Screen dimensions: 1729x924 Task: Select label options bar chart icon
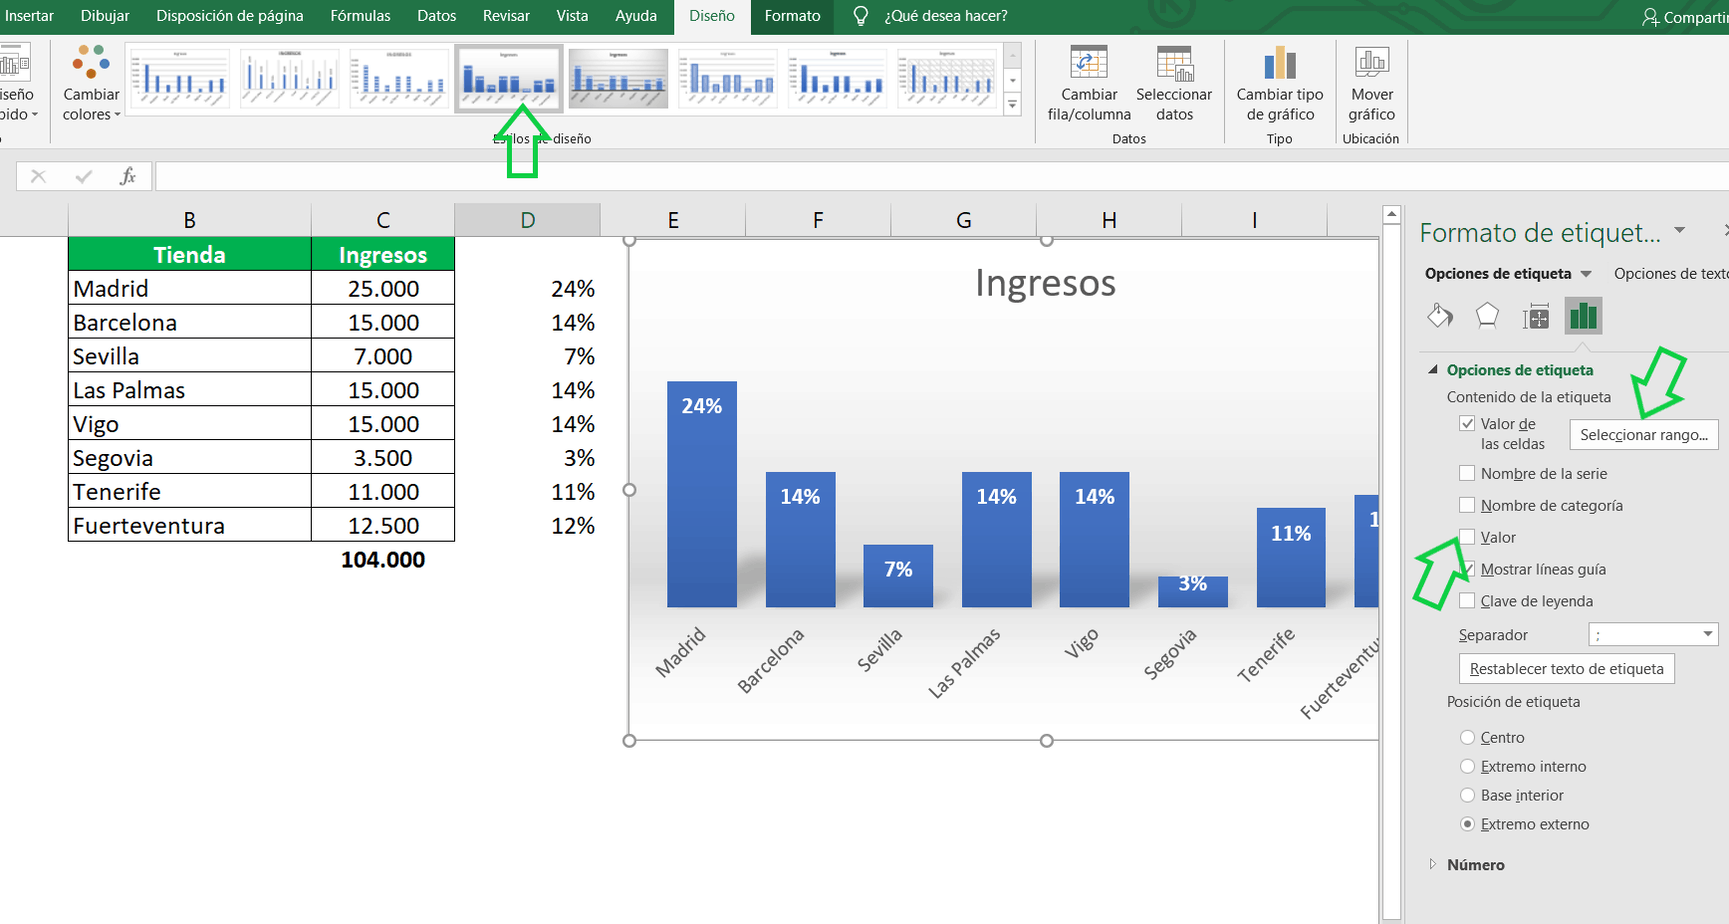click(1583, 316)
